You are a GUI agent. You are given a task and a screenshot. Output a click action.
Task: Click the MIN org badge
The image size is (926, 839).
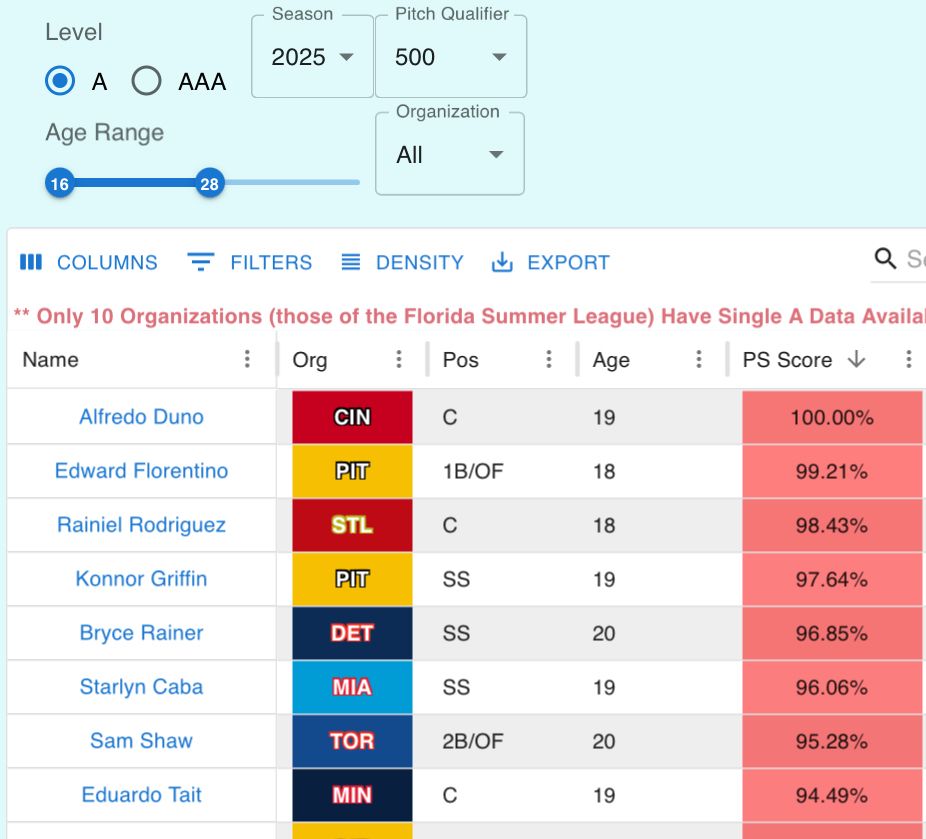coord(352,795)
